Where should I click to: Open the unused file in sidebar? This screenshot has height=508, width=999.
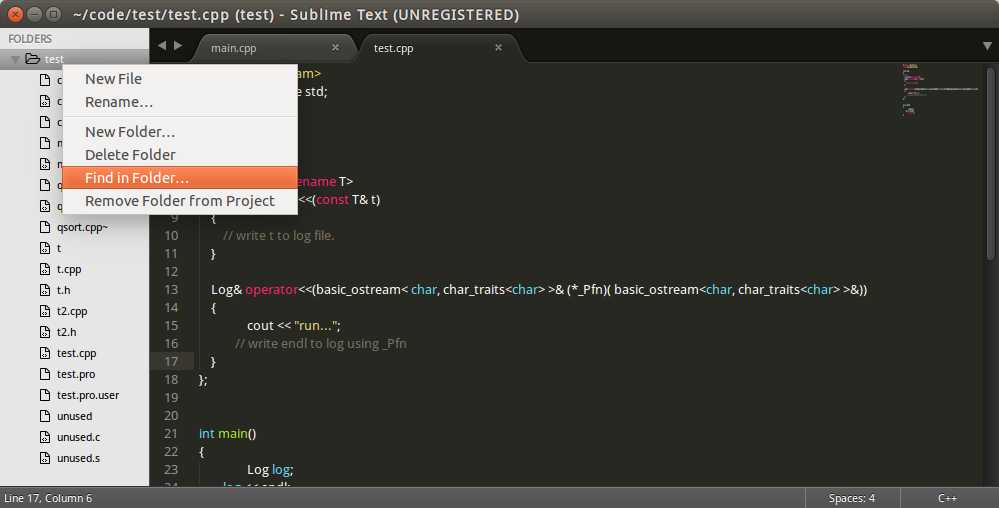click(x=75, y=416)
